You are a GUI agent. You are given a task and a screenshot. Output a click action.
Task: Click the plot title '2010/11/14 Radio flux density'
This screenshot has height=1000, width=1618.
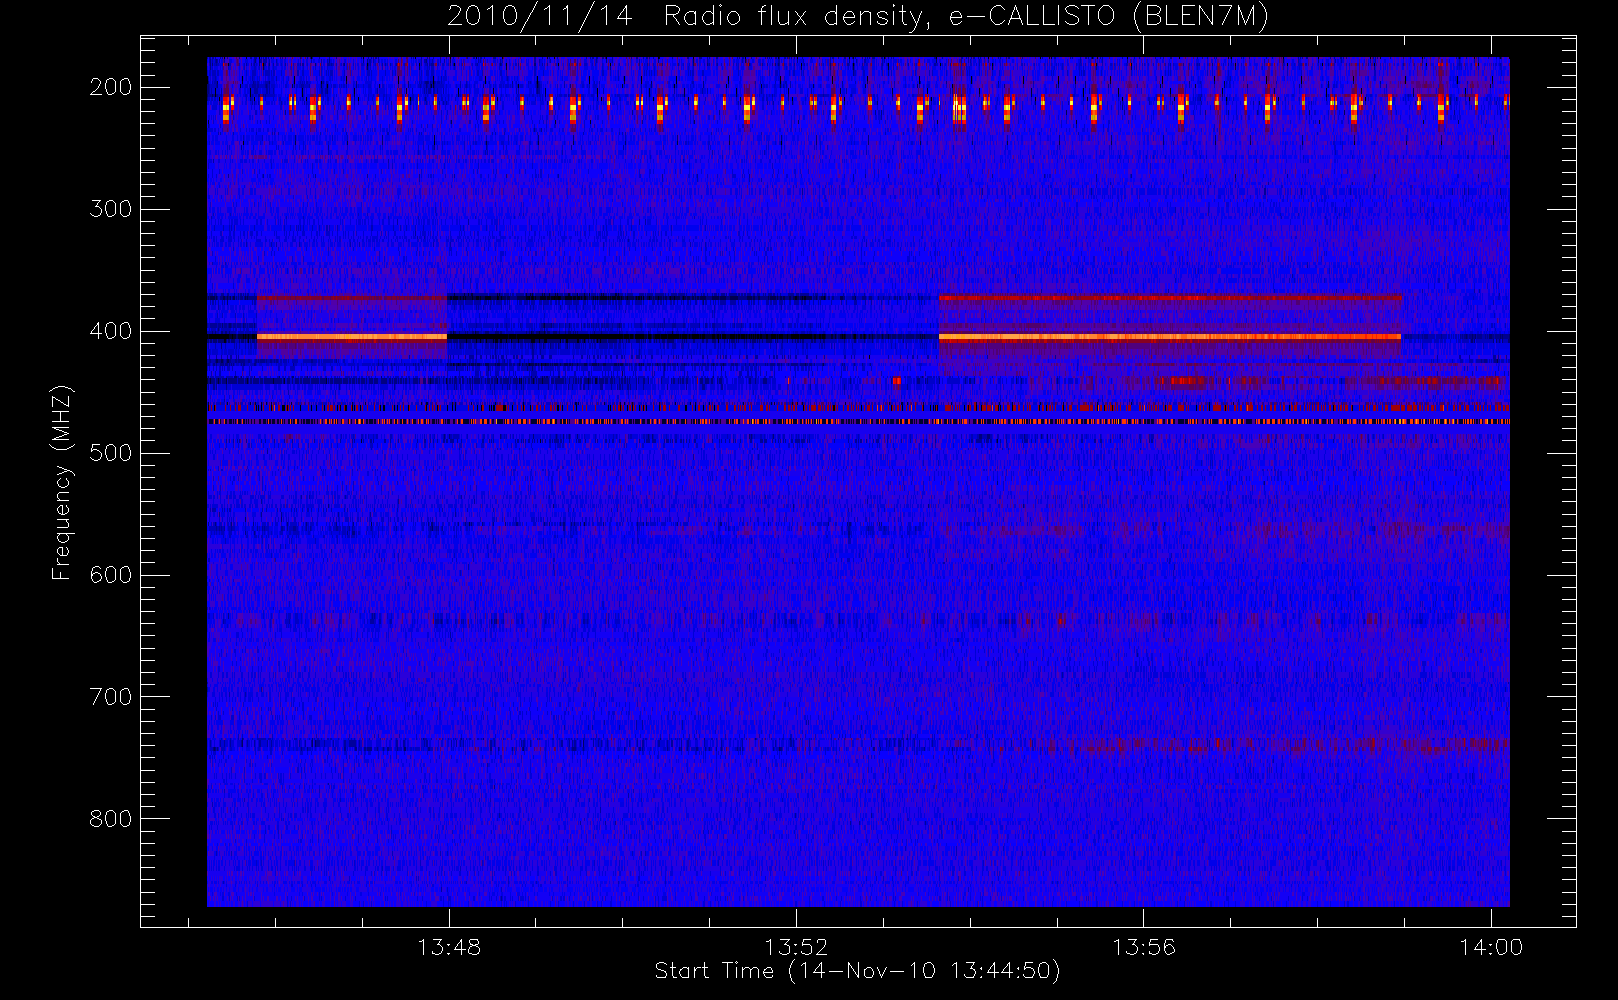click(857, 17)
